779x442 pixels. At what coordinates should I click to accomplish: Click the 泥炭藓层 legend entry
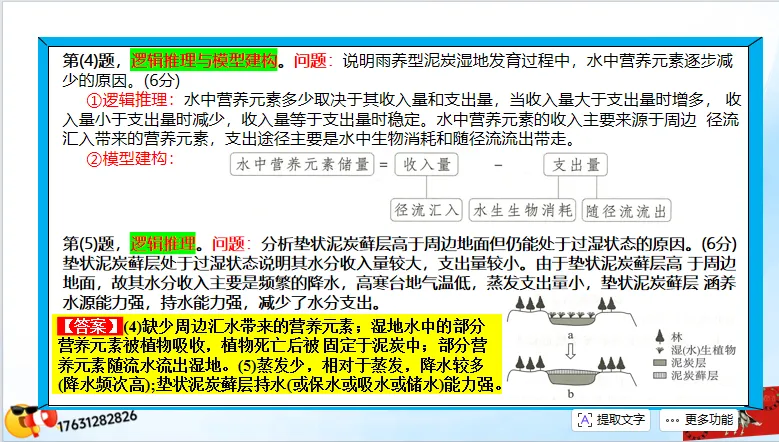[x=686, y=375]
